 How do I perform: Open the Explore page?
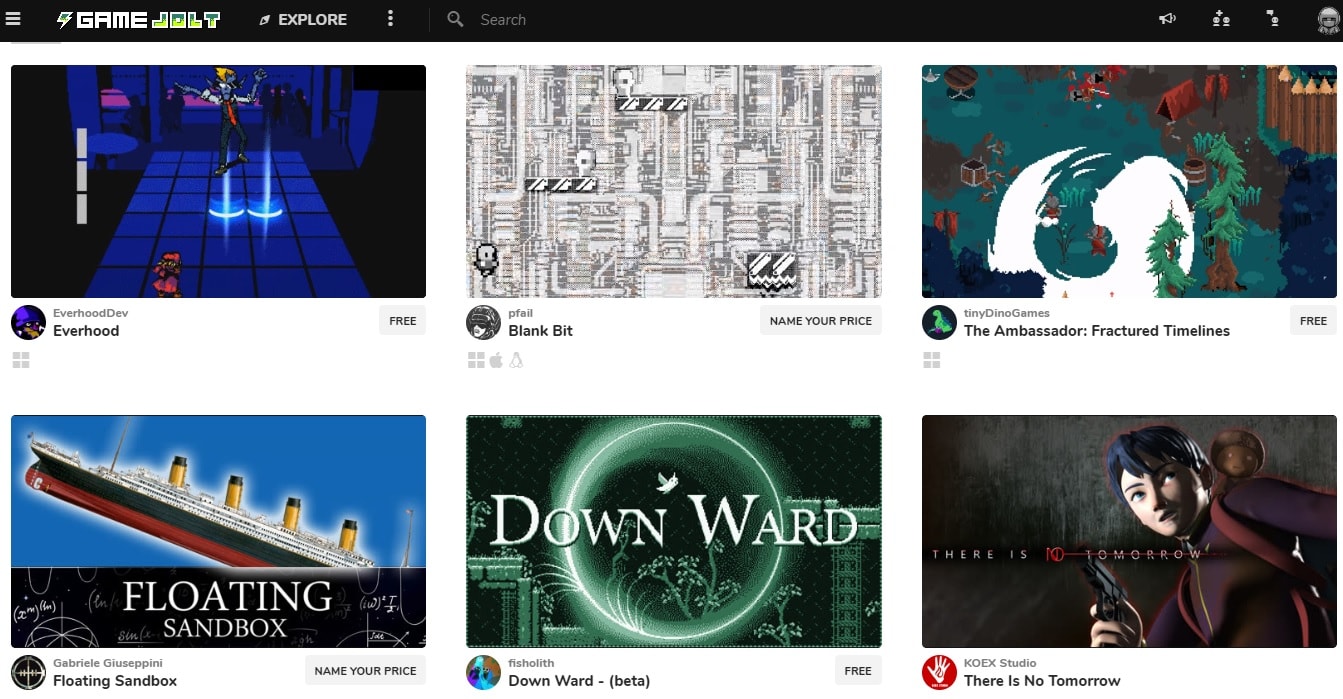coord(303,20)
